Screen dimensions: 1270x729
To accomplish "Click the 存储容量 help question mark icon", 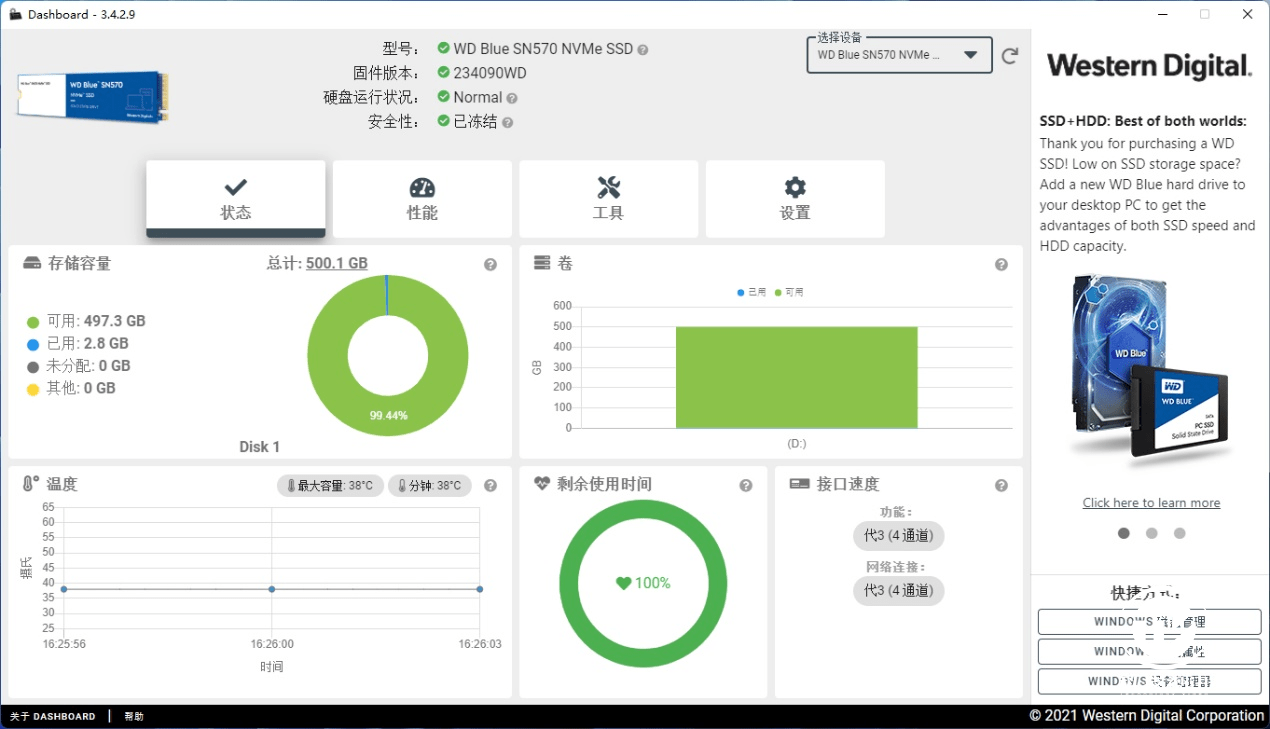I will [x=490, y=264].
